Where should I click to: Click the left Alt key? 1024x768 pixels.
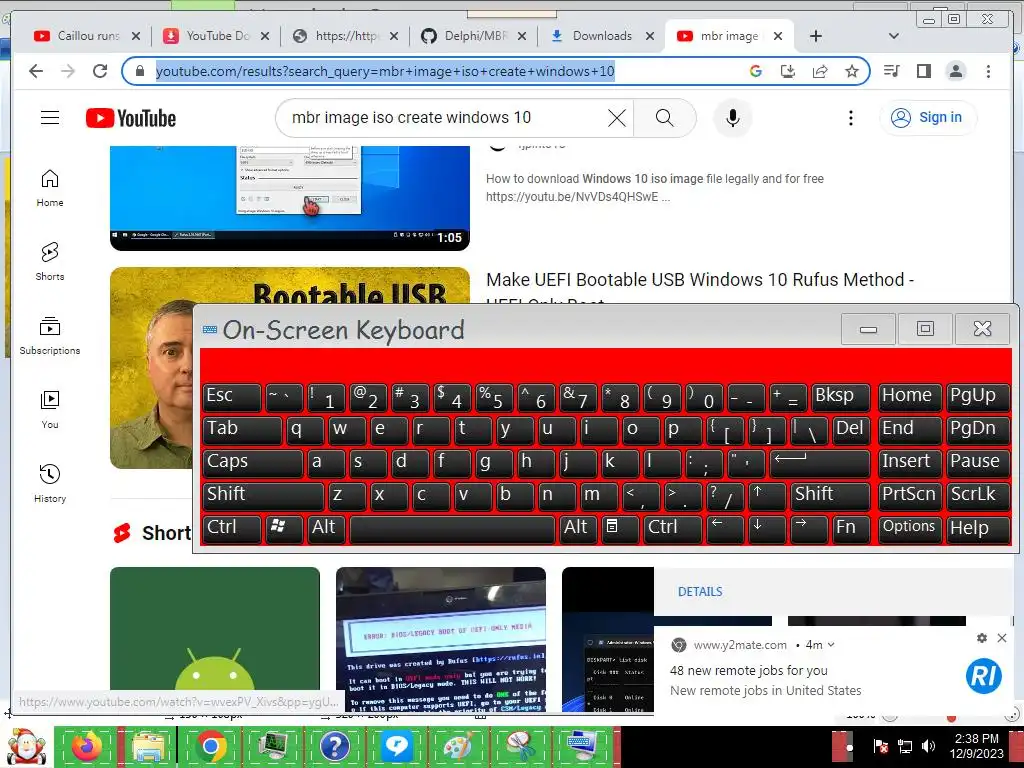(327, 529)
